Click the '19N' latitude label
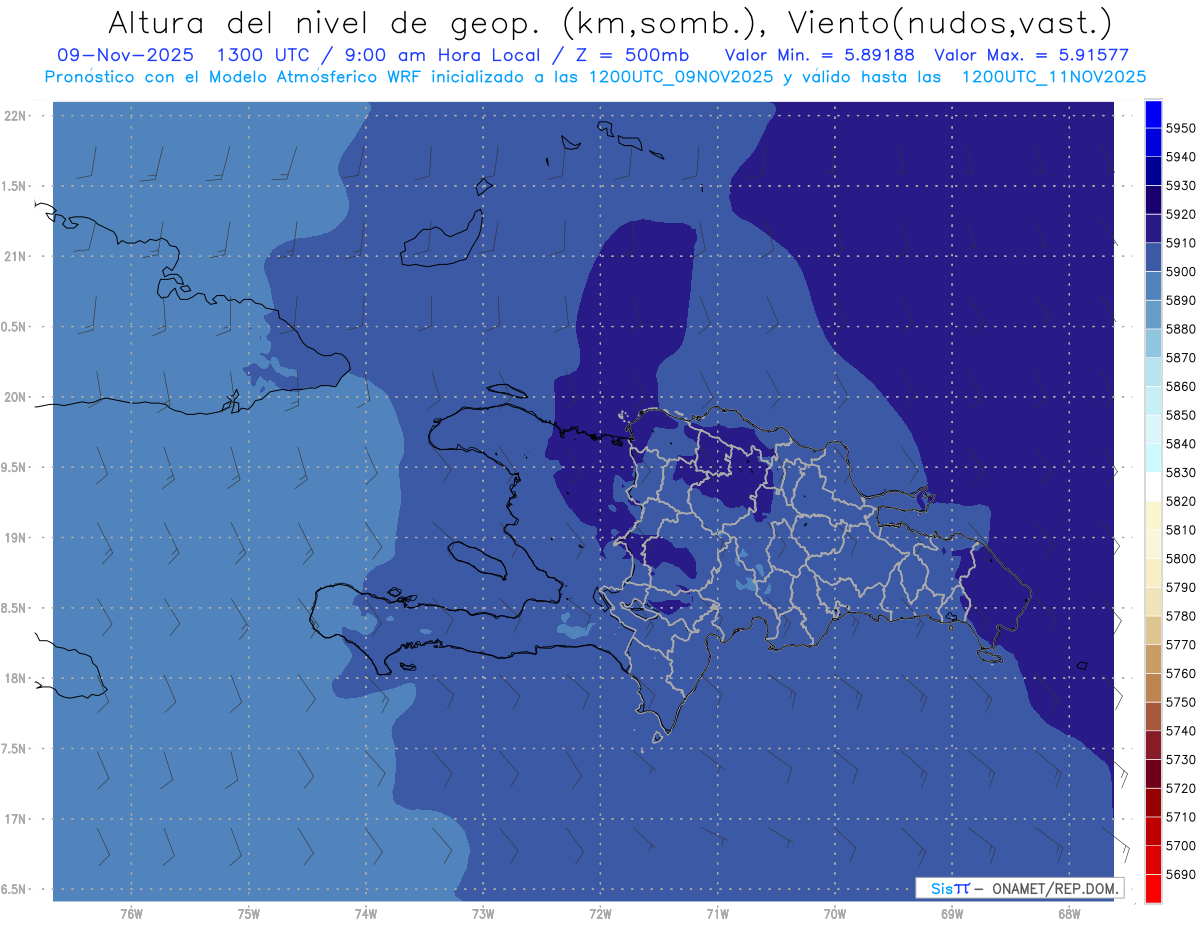 coord(14,538)
